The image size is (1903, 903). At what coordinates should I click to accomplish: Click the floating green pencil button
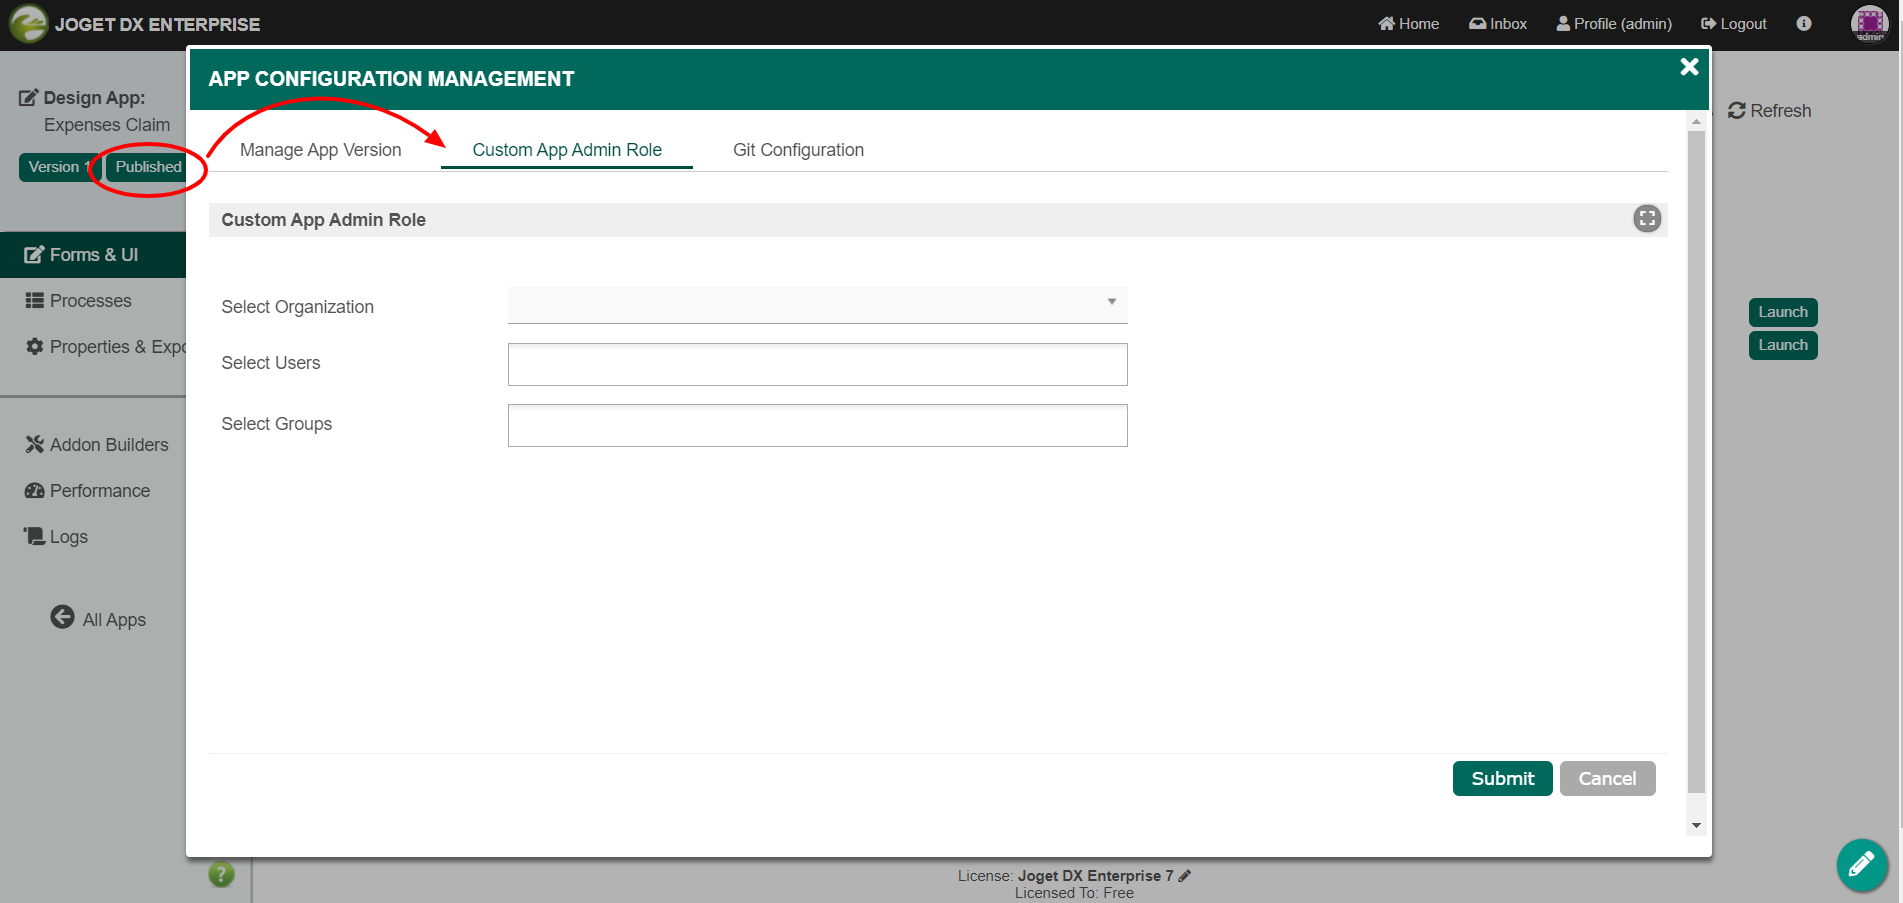pyautogui.click(x=1862, y=865)
